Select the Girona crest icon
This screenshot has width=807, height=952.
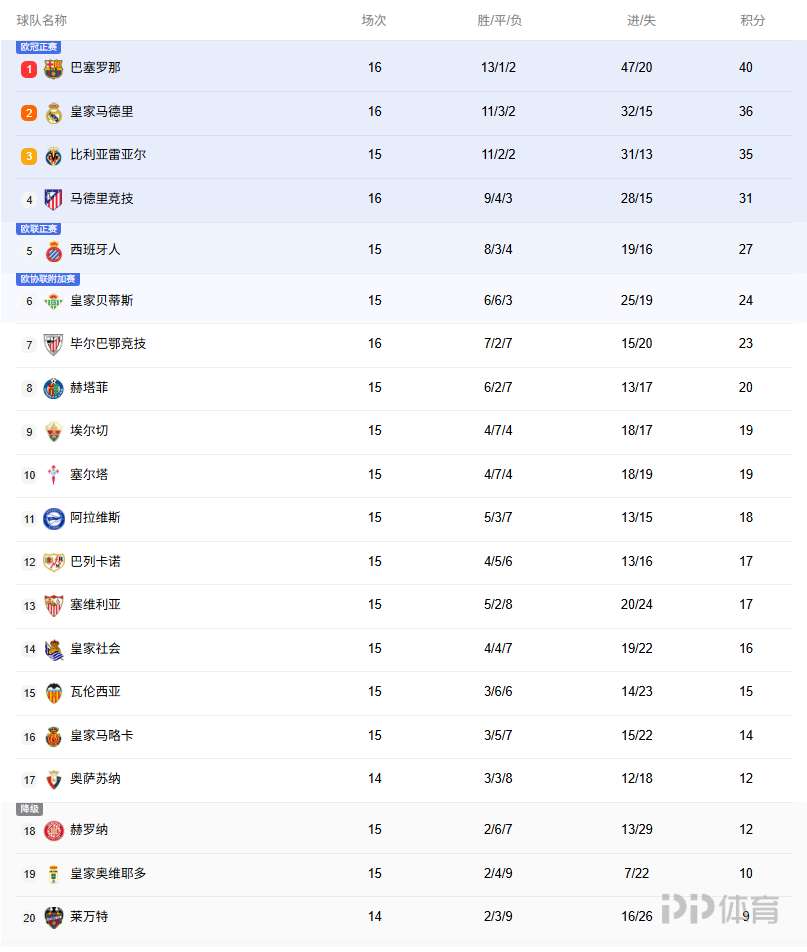tap(54, 830)
